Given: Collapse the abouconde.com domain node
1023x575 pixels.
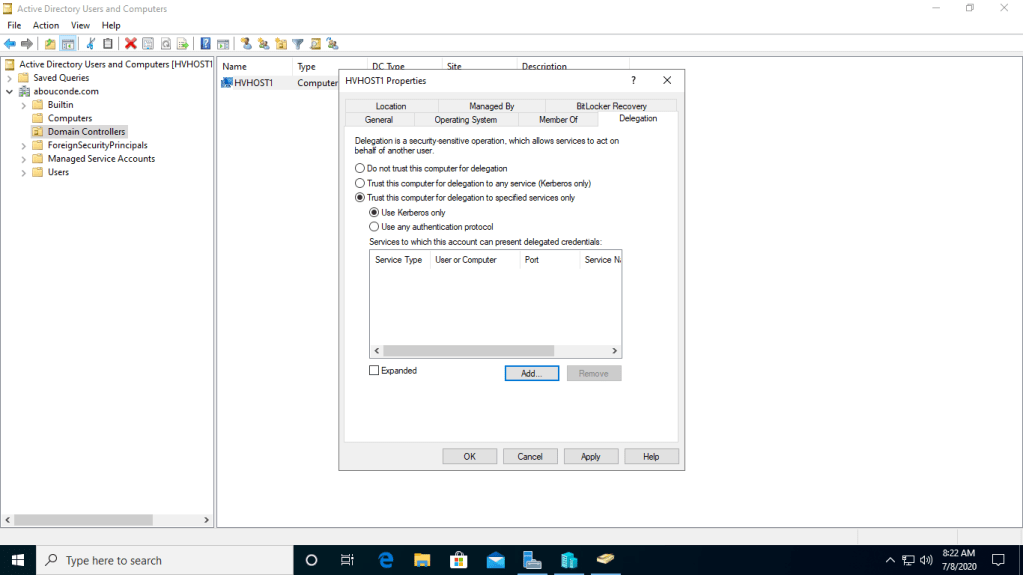Looking at the screenshot, I should (10, 91).
